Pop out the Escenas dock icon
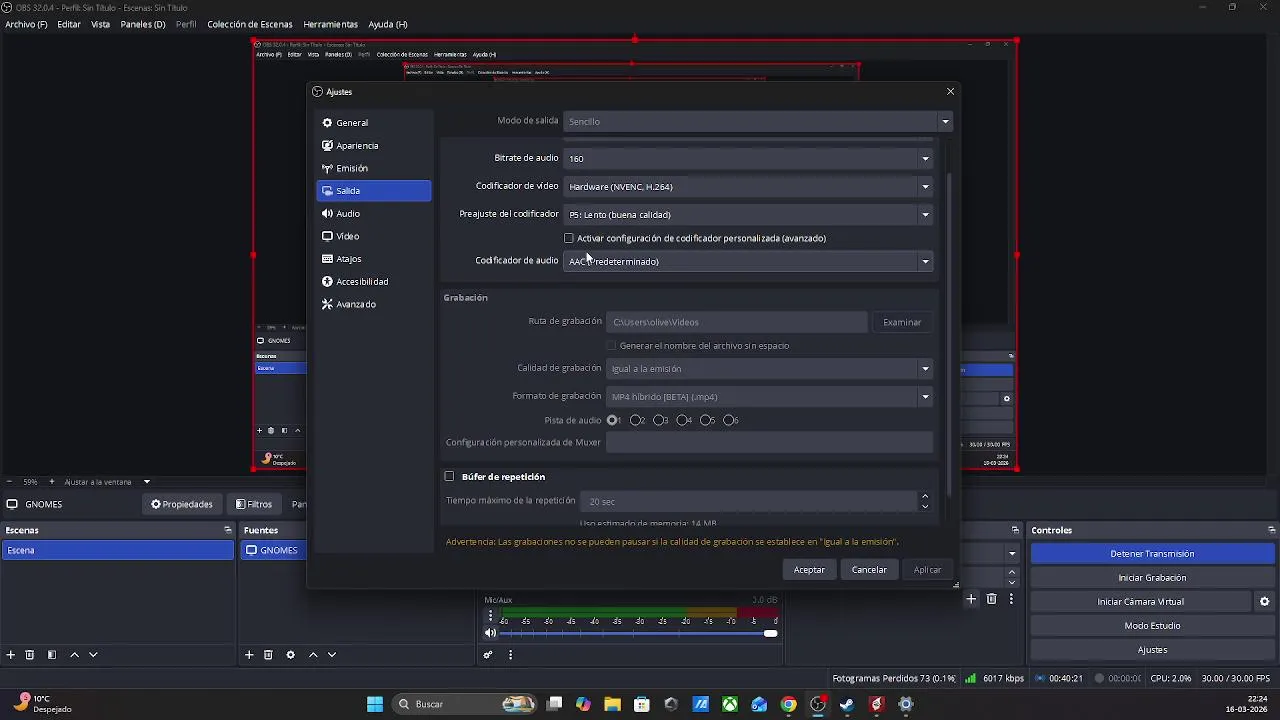This screenshot has height=720, width=1280. [228, 530]
